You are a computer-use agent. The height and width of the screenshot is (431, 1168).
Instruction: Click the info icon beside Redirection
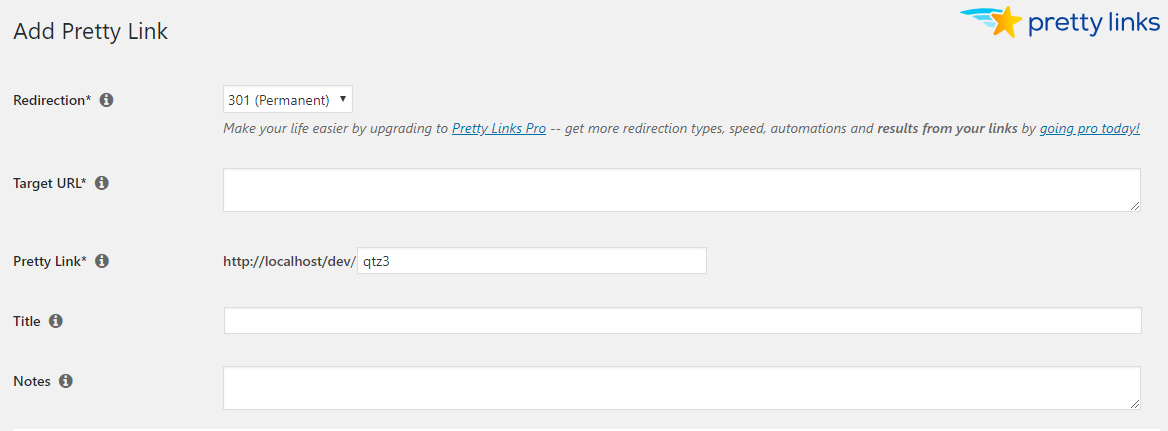pyautogui.click(x=107, y=100)
